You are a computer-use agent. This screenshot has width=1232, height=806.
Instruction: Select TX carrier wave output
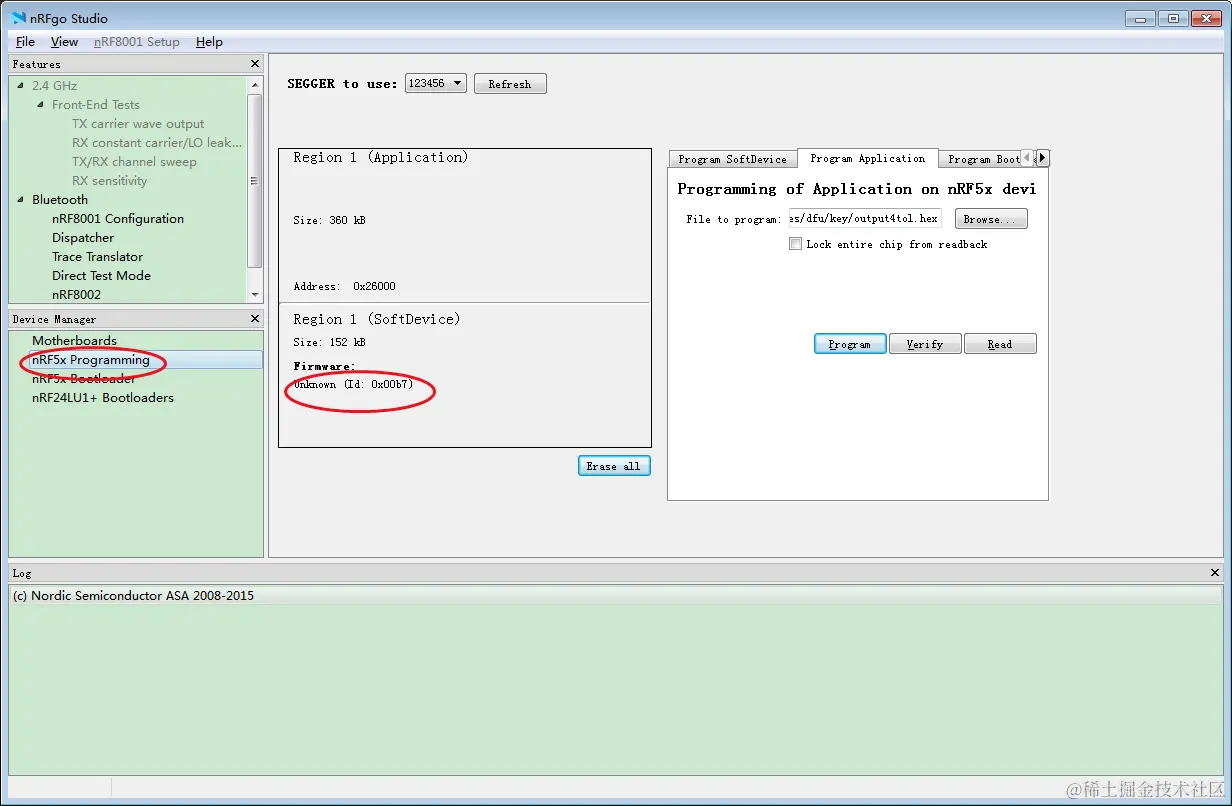[x=138, y=124]
